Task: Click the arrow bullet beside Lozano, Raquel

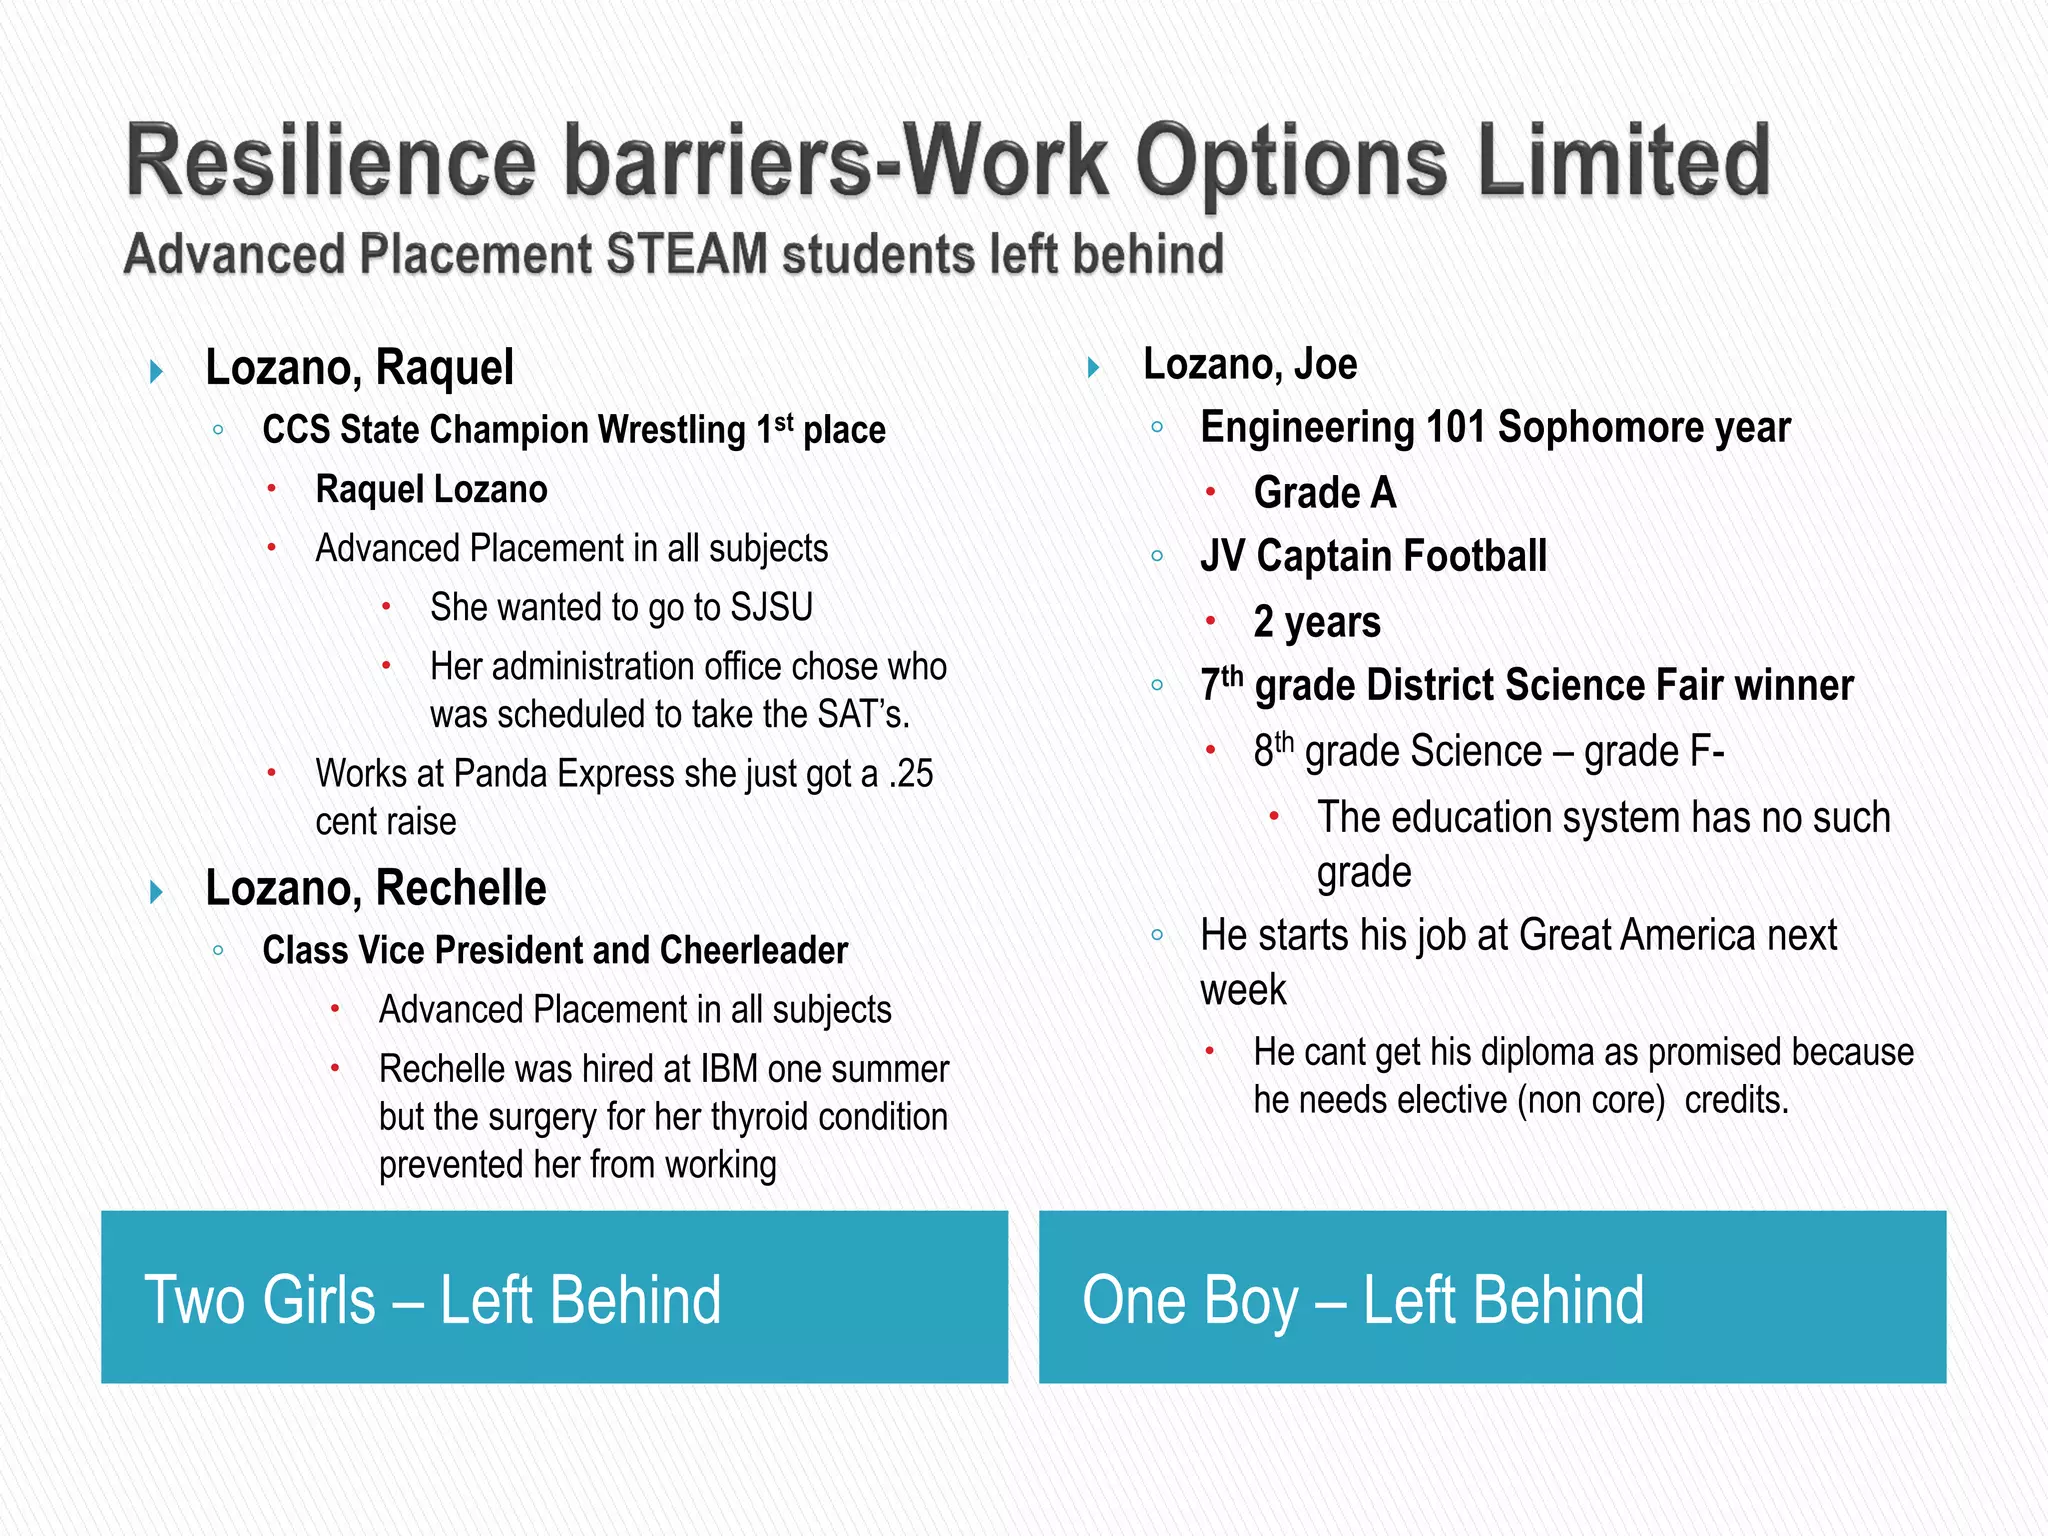Action: pos(156,372)
